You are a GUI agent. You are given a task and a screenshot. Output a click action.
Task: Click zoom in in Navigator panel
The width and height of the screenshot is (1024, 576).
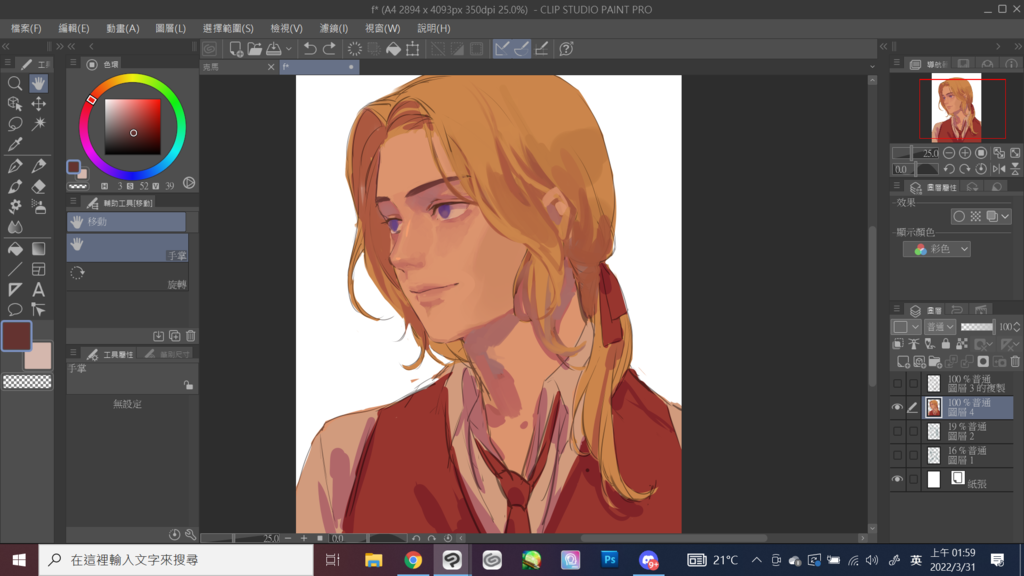pyautogui.click(x=965, y=153)
